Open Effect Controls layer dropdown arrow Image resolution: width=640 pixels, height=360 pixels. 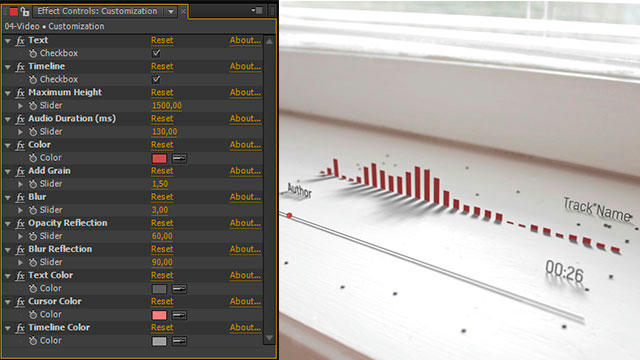[x=171, y=11]
